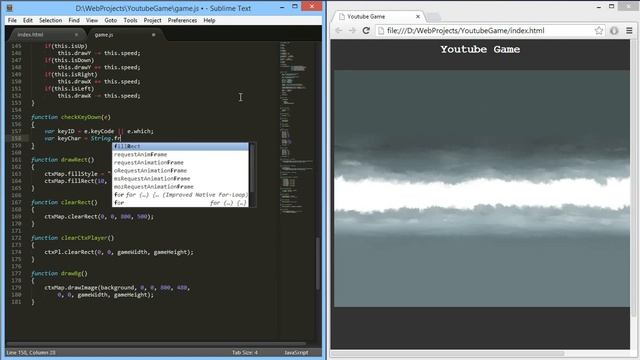640x360 pixels.
Task: Open the Chrome hamburger menu
Action: 629,31
